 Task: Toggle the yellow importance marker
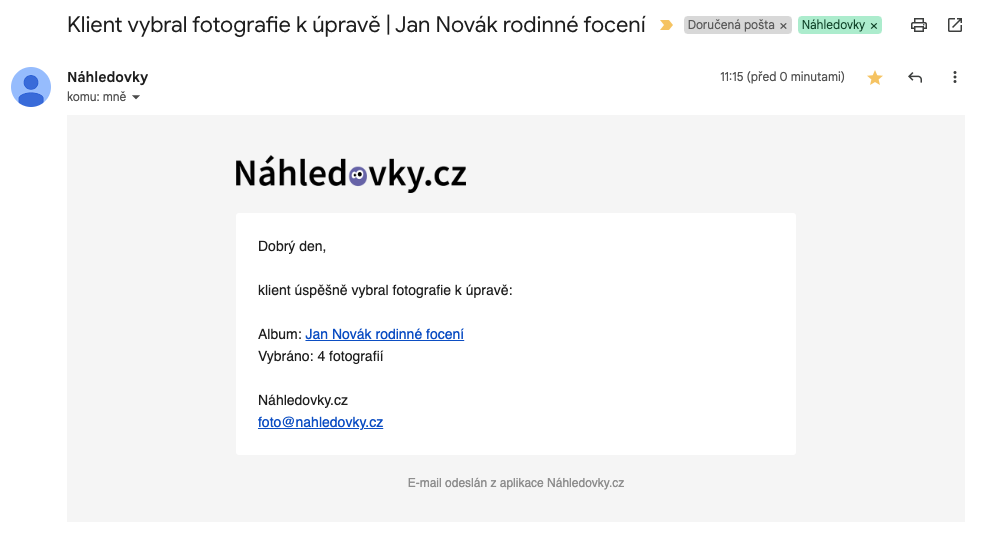pos(666,25)
